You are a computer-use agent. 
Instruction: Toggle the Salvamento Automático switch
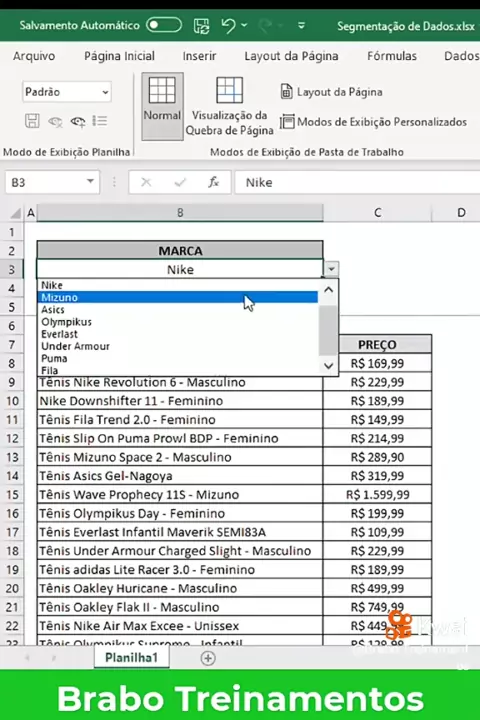pos(164,25)
